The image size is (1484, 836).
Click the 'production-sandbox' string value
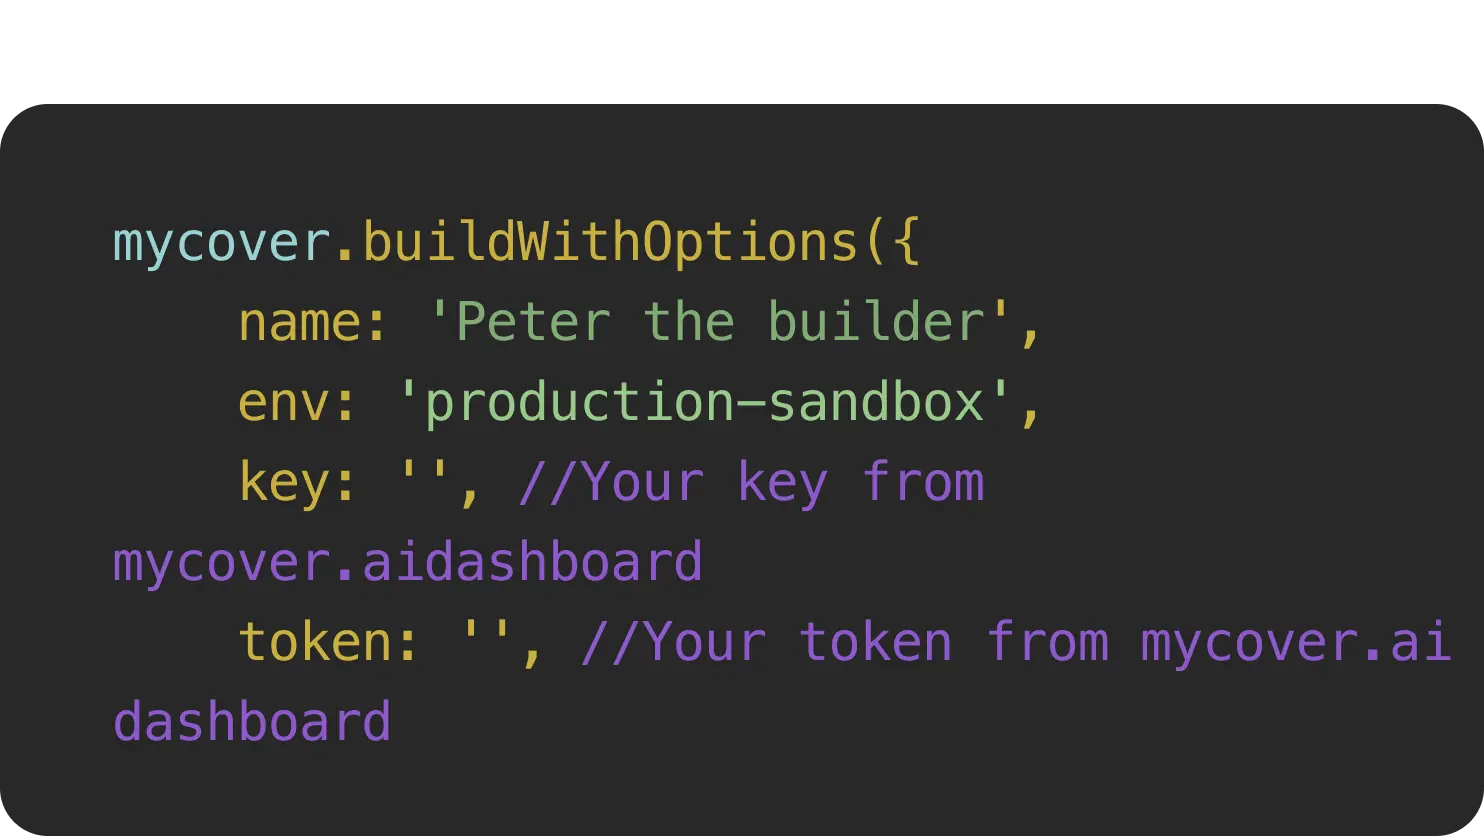point(705,402)
